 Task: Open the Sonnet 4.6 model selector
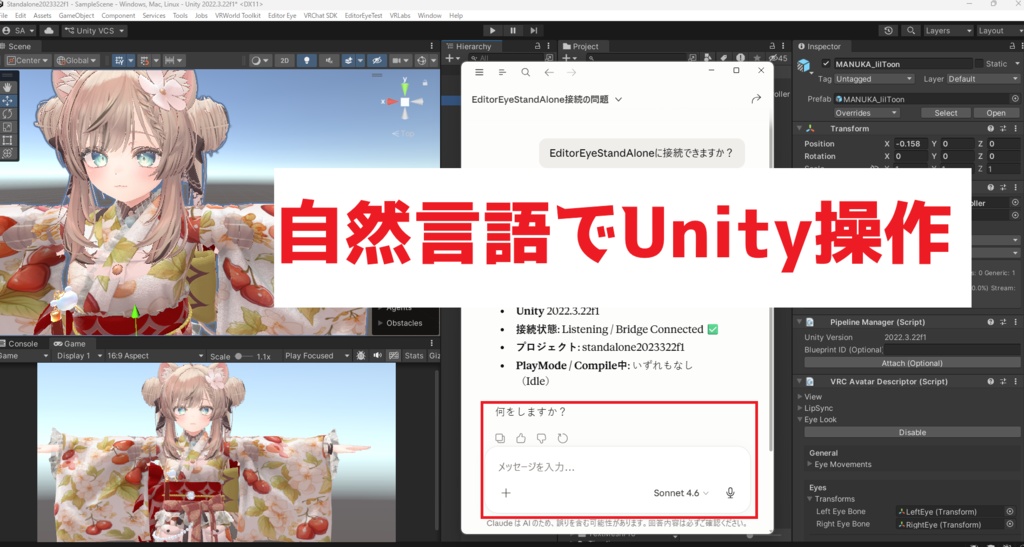point(681,493)
